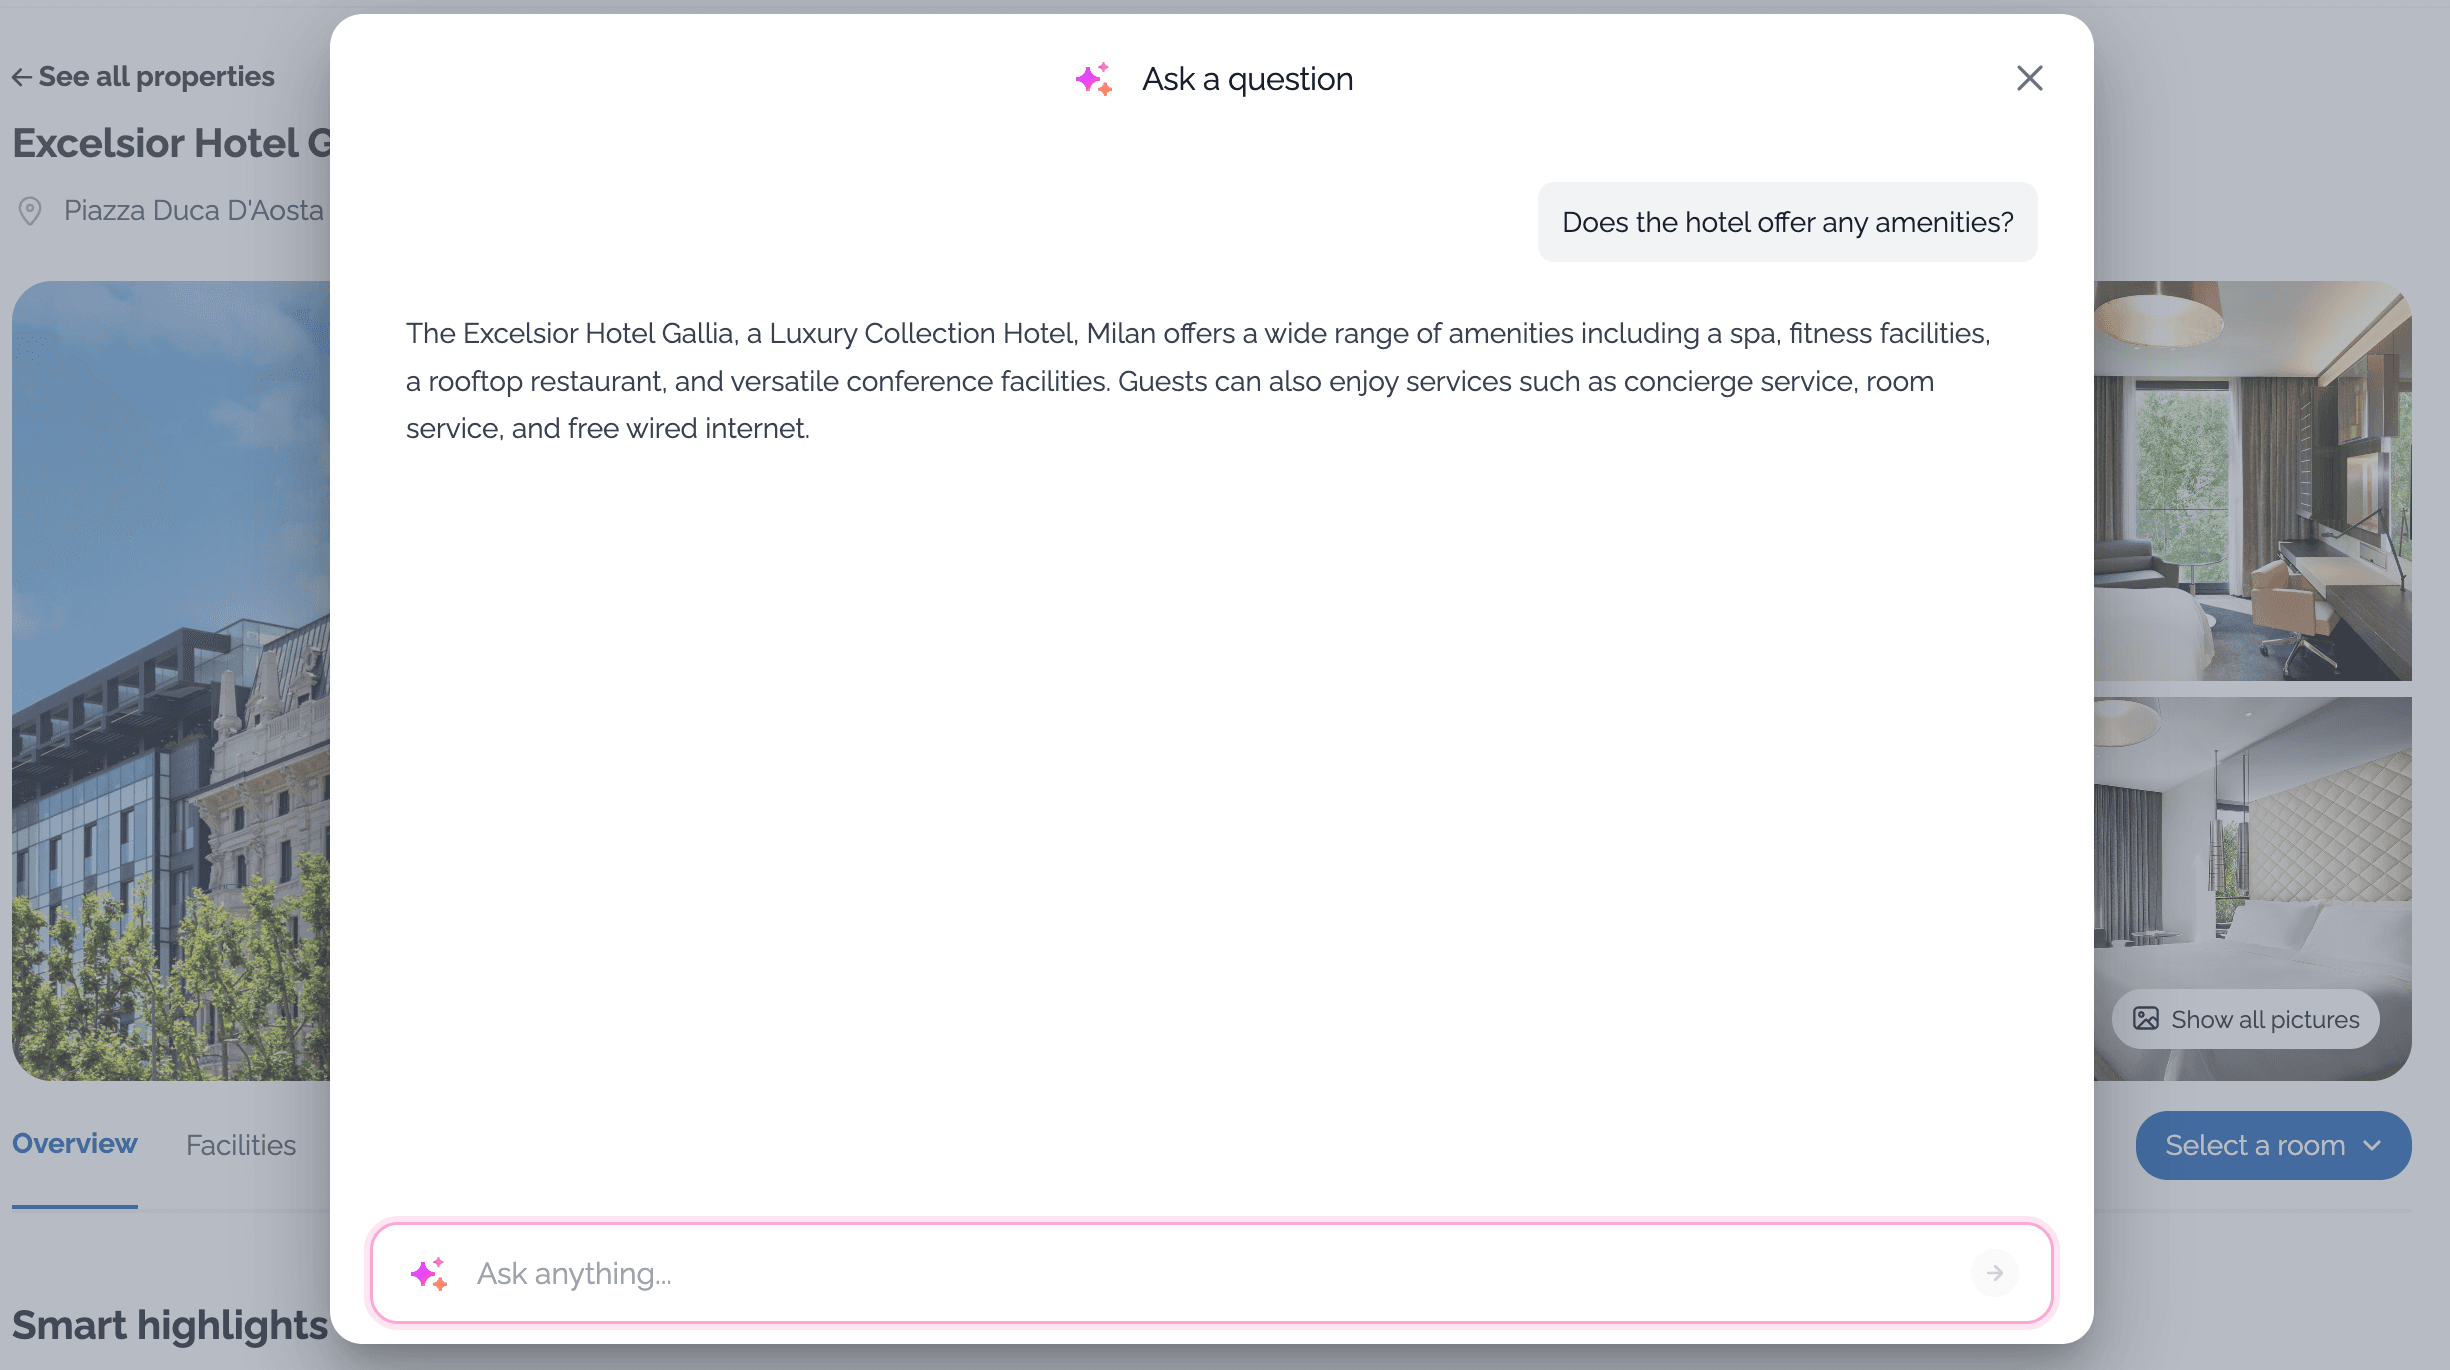Open the Select a room dropdown
The image size is (2450, 1370).
point(2272,1145)
